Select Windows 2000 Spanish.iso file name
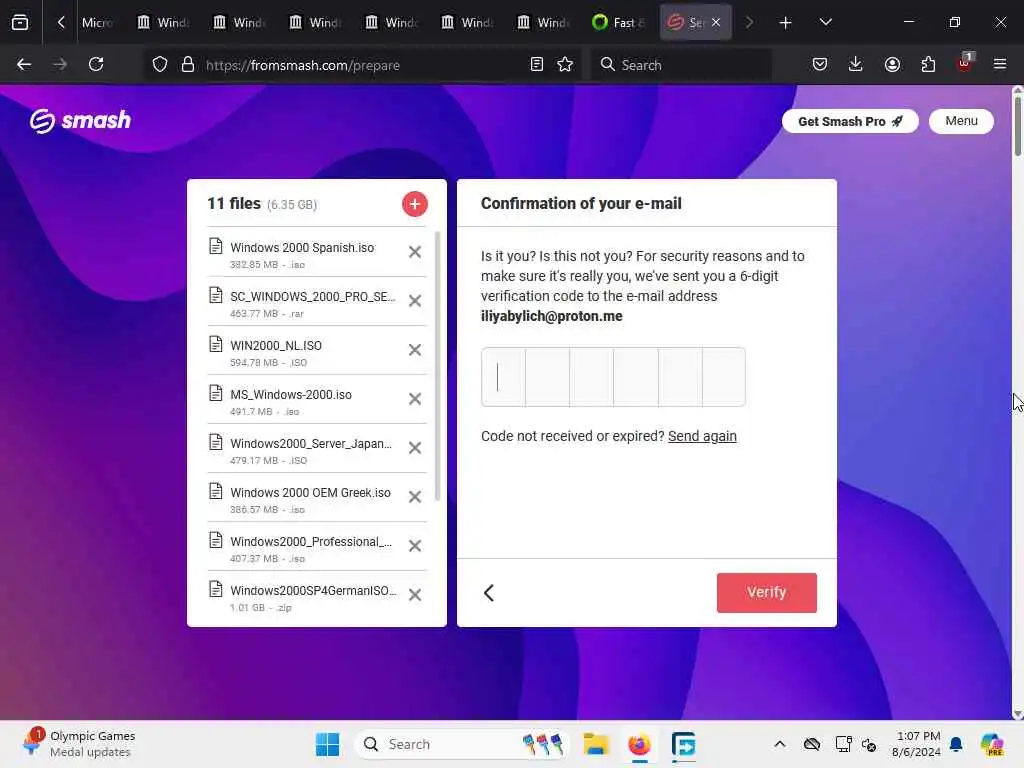The height and width of the screenshot is (768, 1024). tap(302, 248)
